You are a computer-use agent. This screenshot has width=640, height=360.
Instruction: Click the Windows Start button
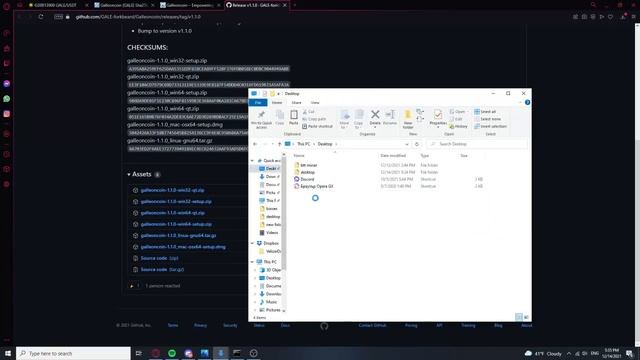click(x=8, y=353)
